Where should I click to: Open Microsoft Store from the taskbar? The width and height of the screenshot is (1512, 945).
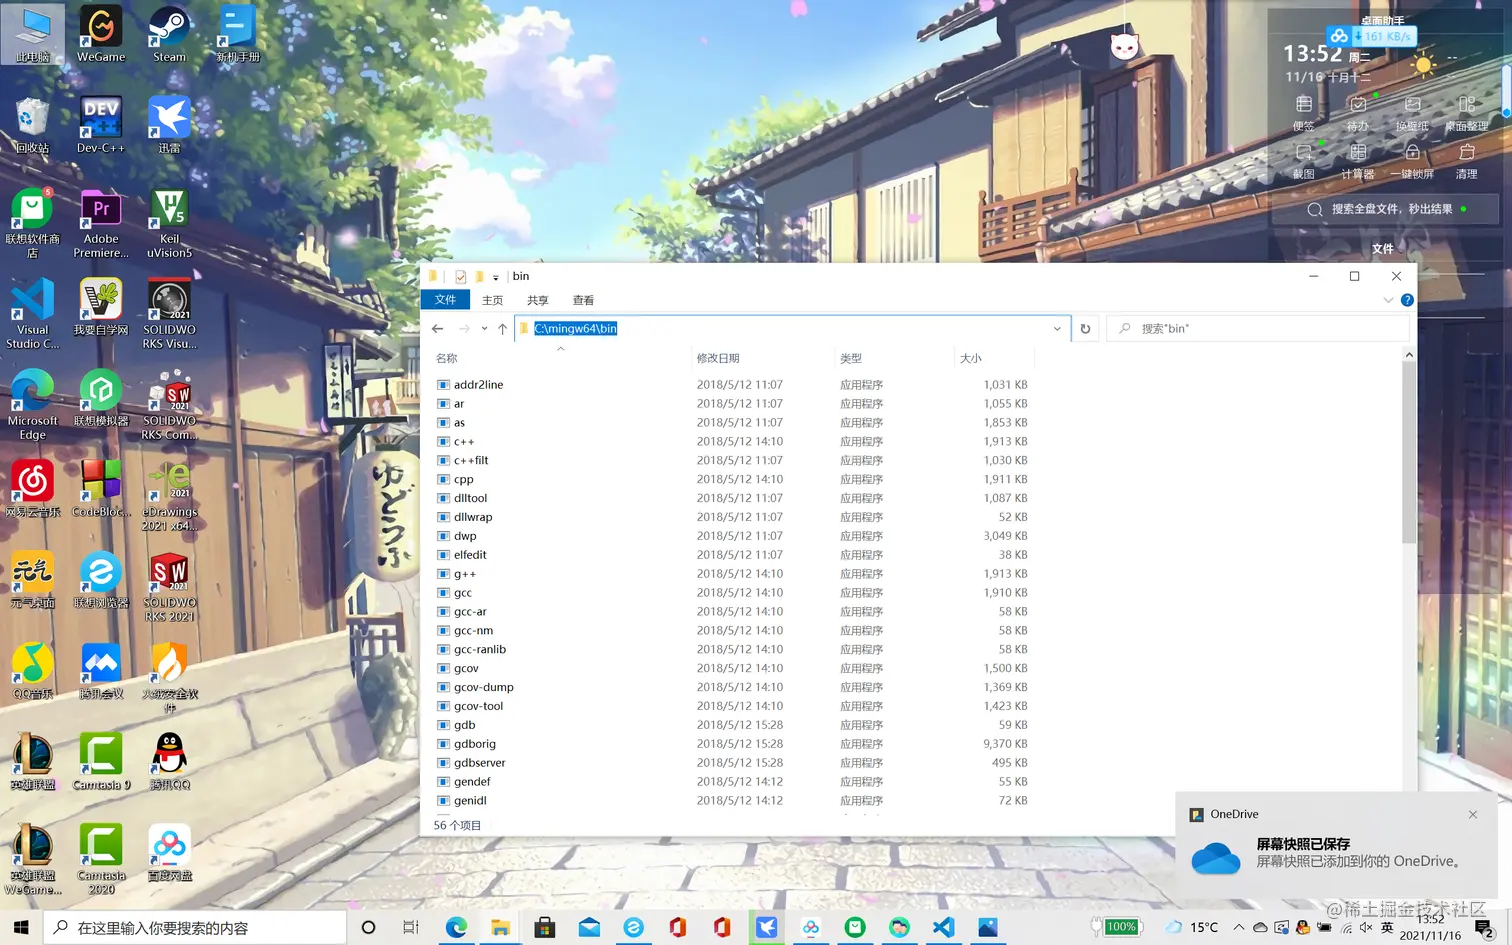pos(545,927)
